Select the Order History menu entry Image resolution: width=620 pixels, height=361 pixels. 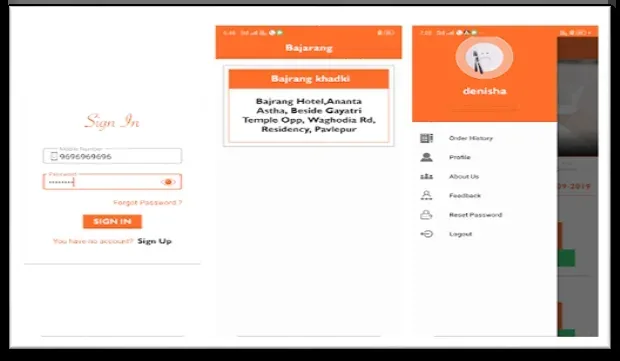471,138
